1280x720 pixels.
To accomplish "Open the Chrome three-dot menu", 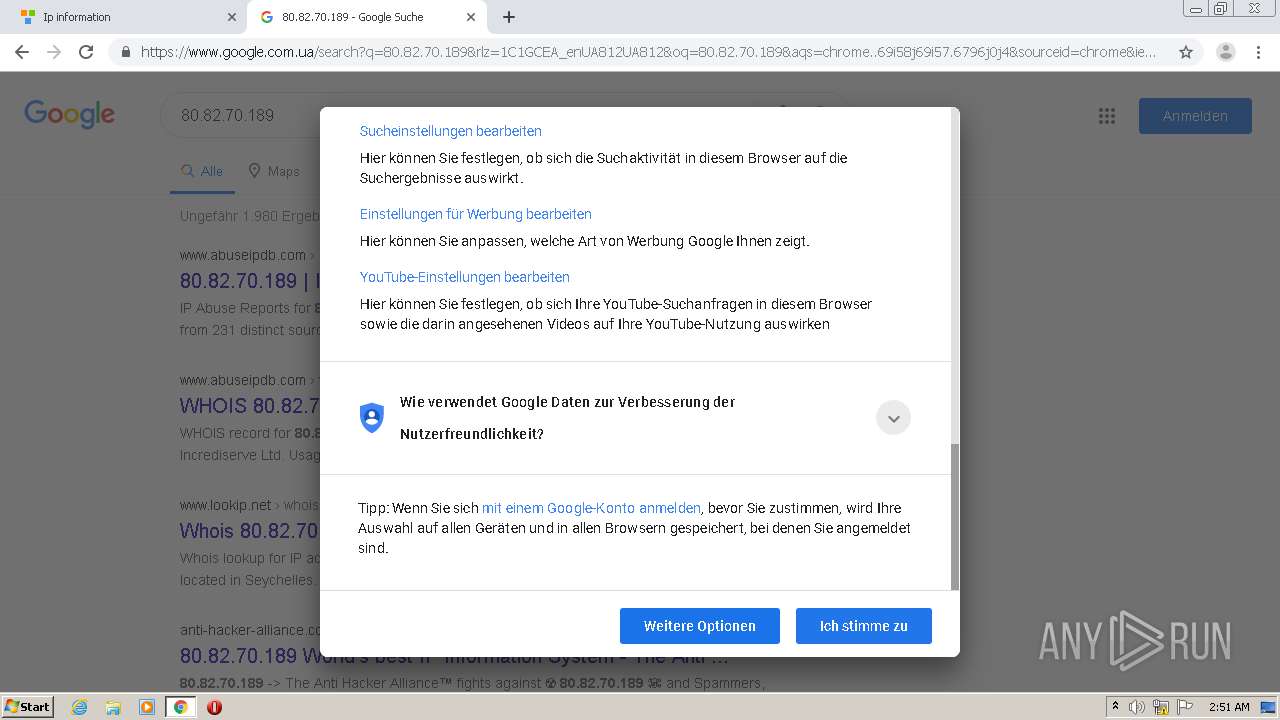I will coord(1259,52).
